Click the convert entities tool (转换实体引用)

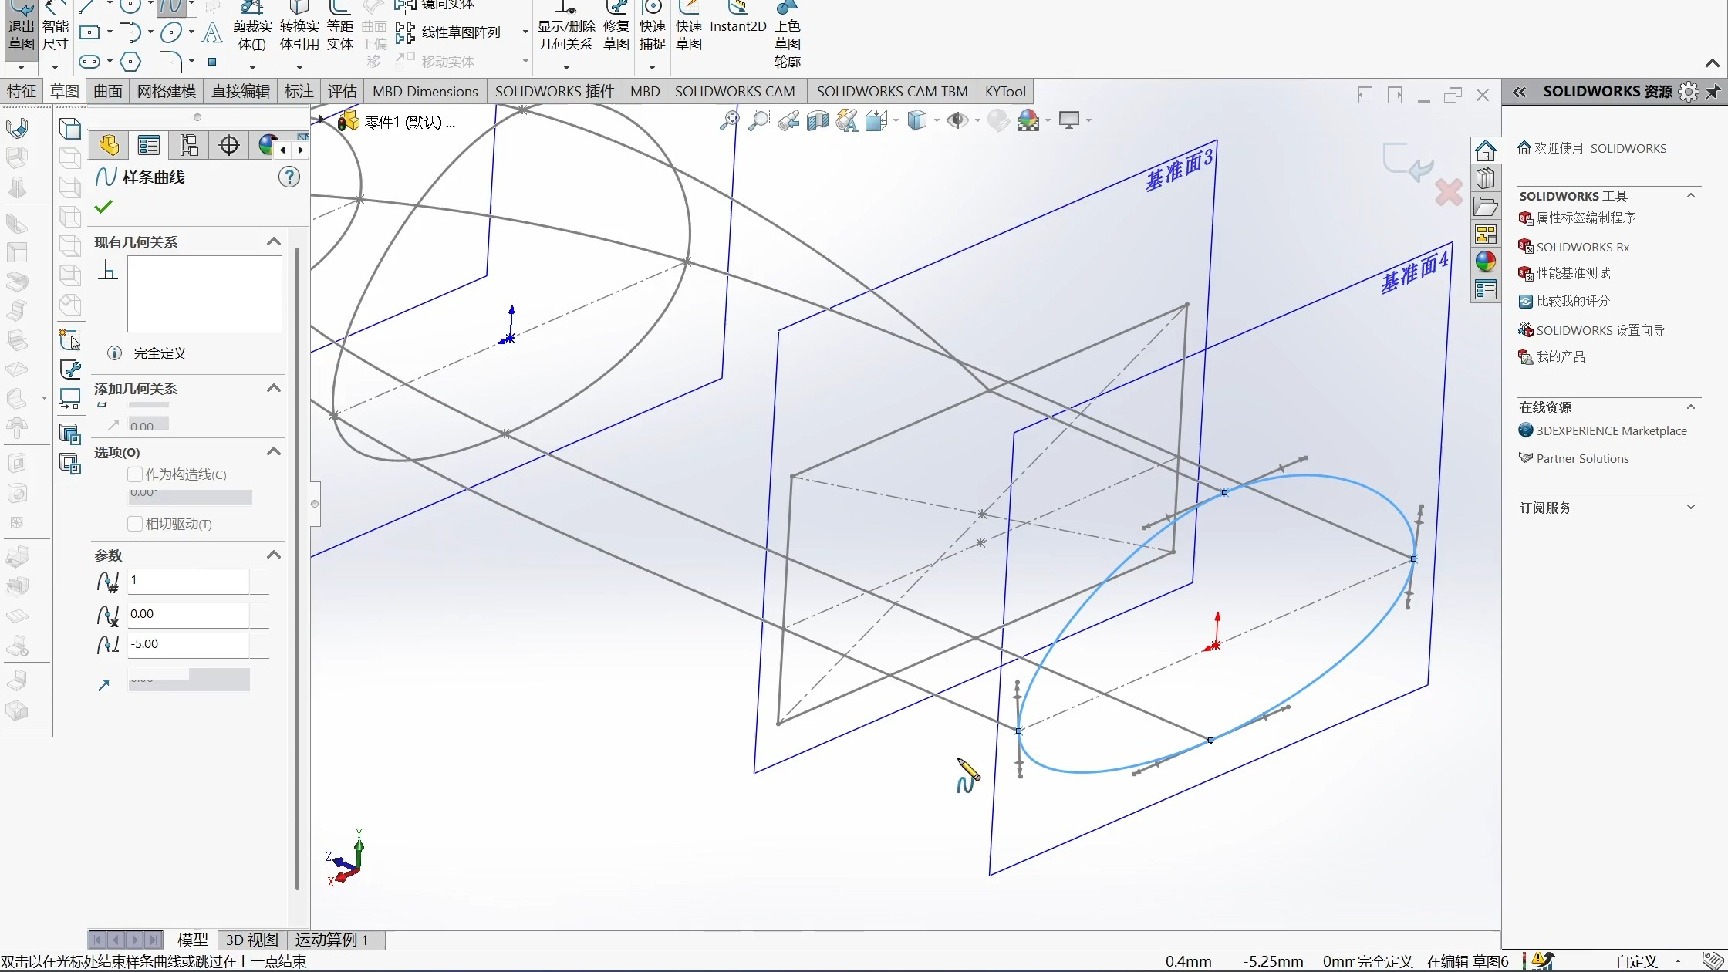(299, 32)
